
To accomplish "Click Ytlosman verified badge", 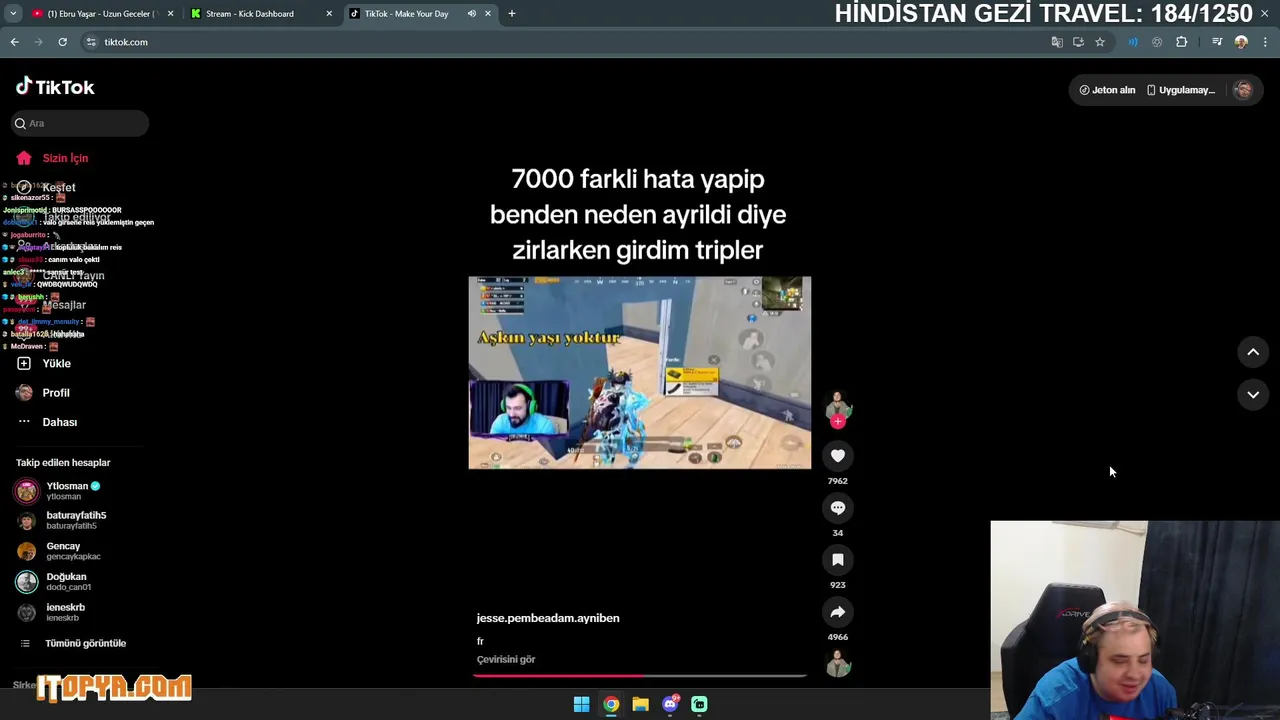I will pyautogui.click(x=96, y=486).
